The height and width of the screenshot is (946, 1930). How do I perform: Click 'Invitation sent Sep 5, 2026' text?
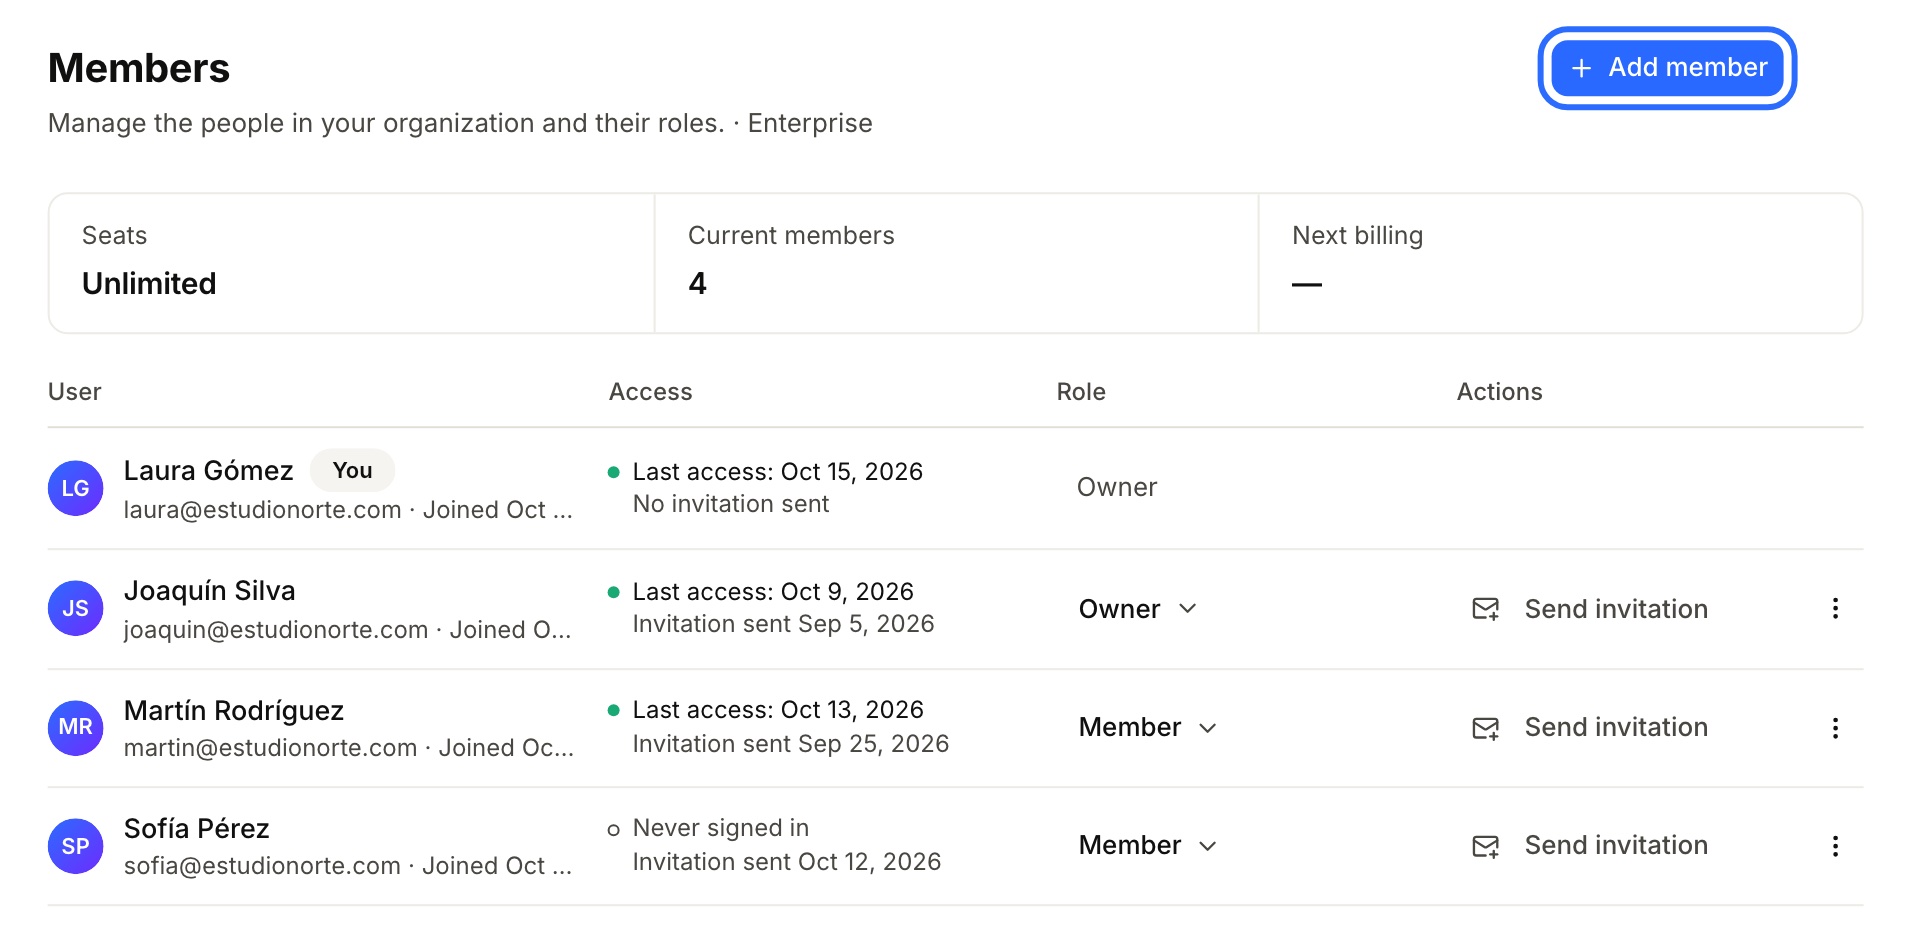tap(783, 624)
